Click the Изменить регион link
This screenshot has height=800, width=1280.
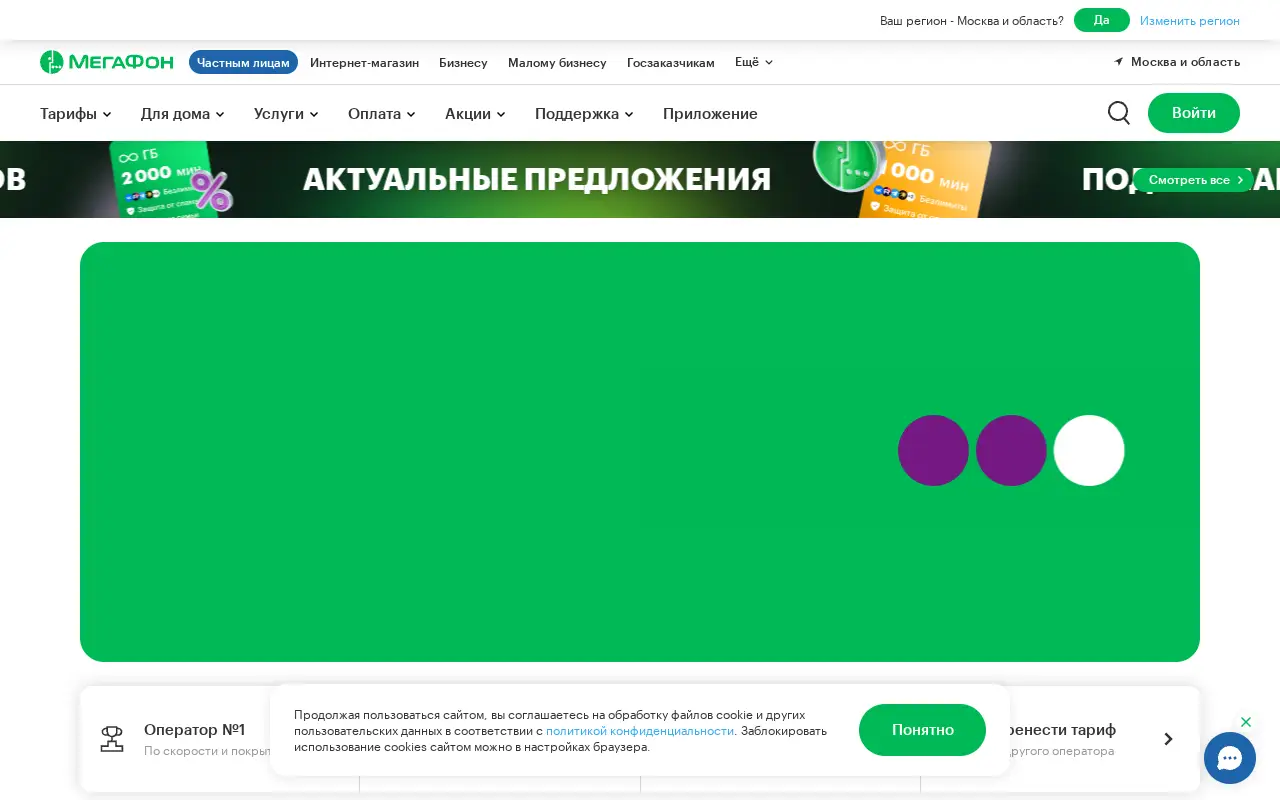point(1190,20)
